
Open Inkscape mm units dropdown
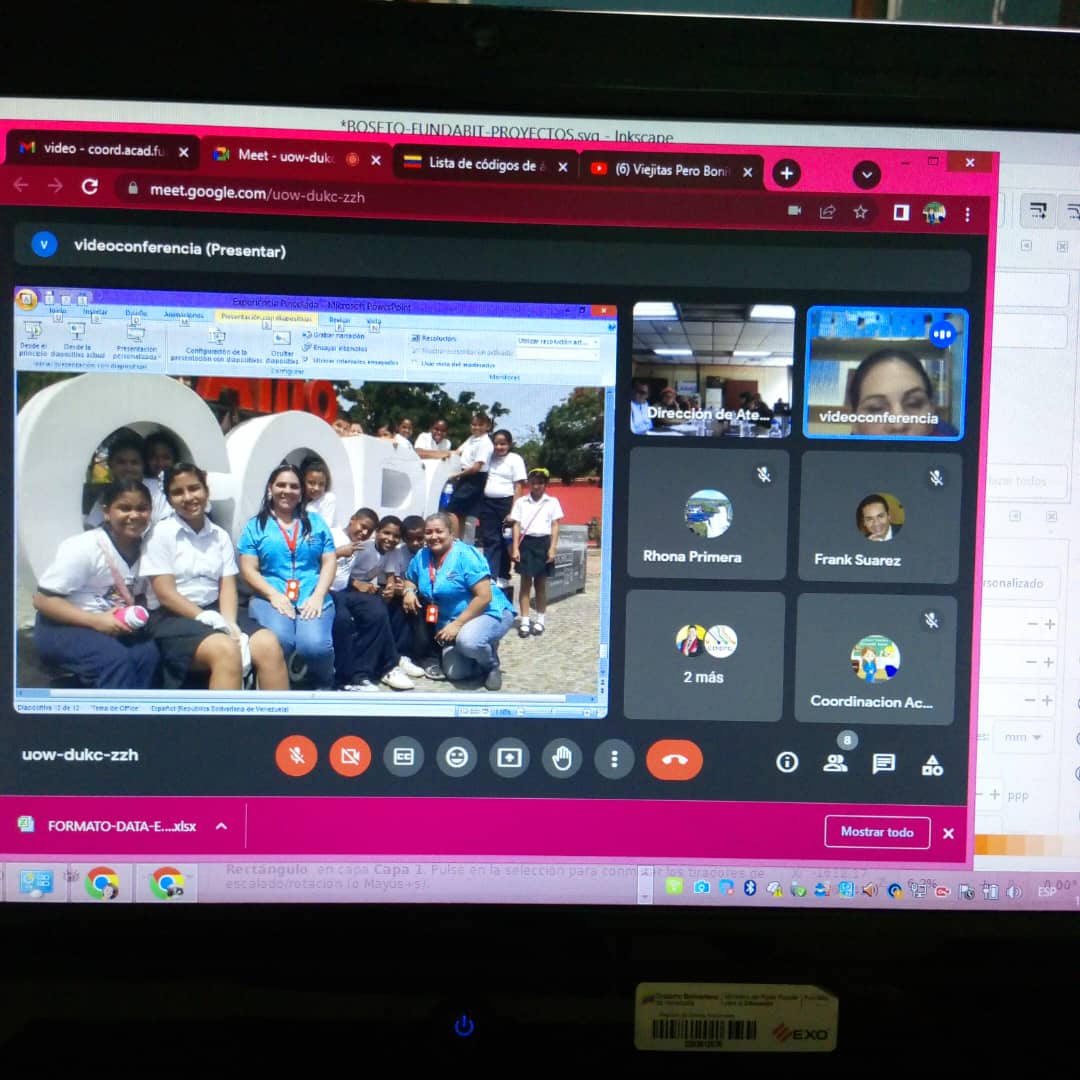[1022, 737]
